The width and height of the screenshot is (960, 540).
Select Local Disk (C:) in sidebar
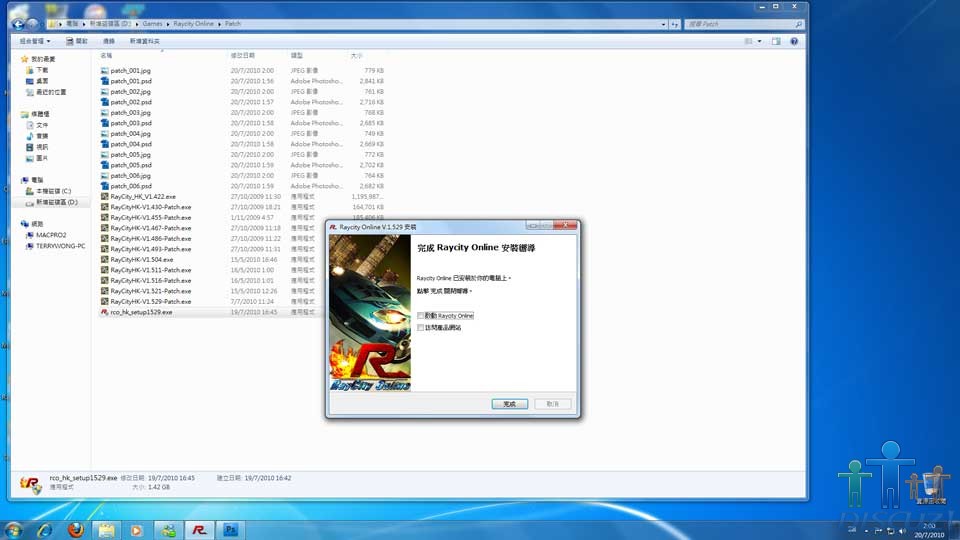pos(48,191)
